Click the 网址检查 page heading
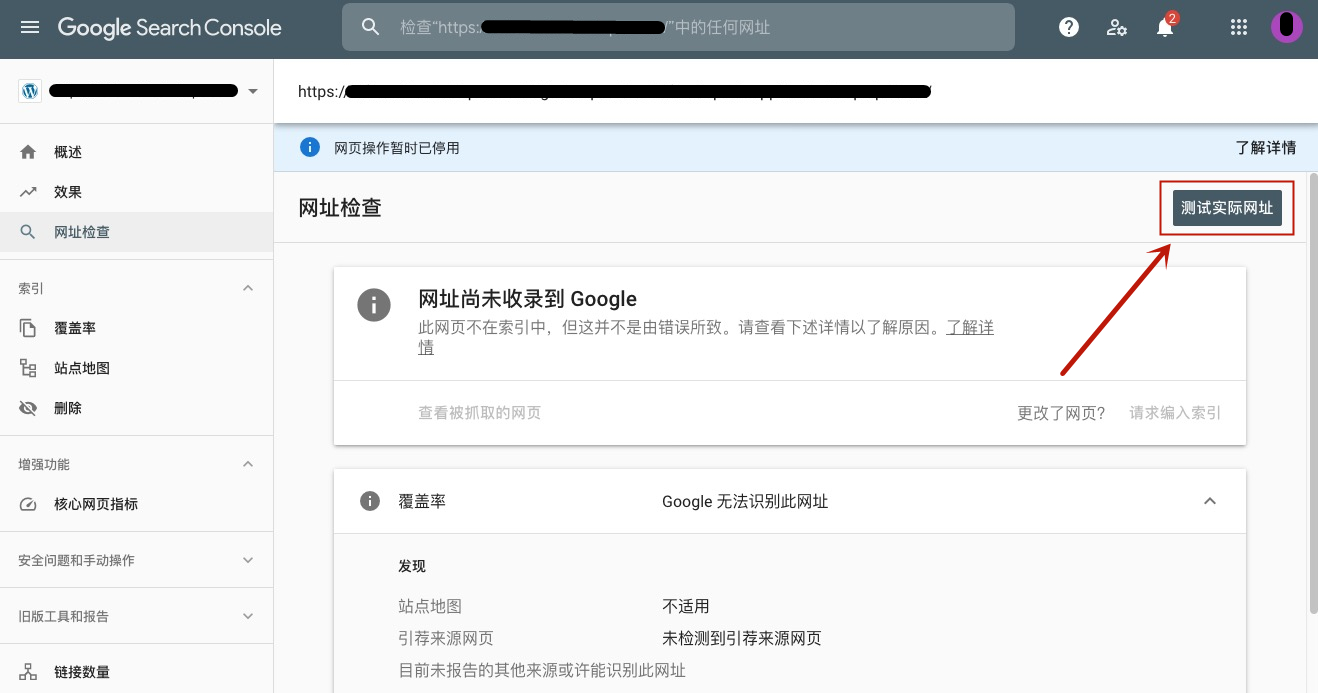1318x693 pixels. (340, 208)
